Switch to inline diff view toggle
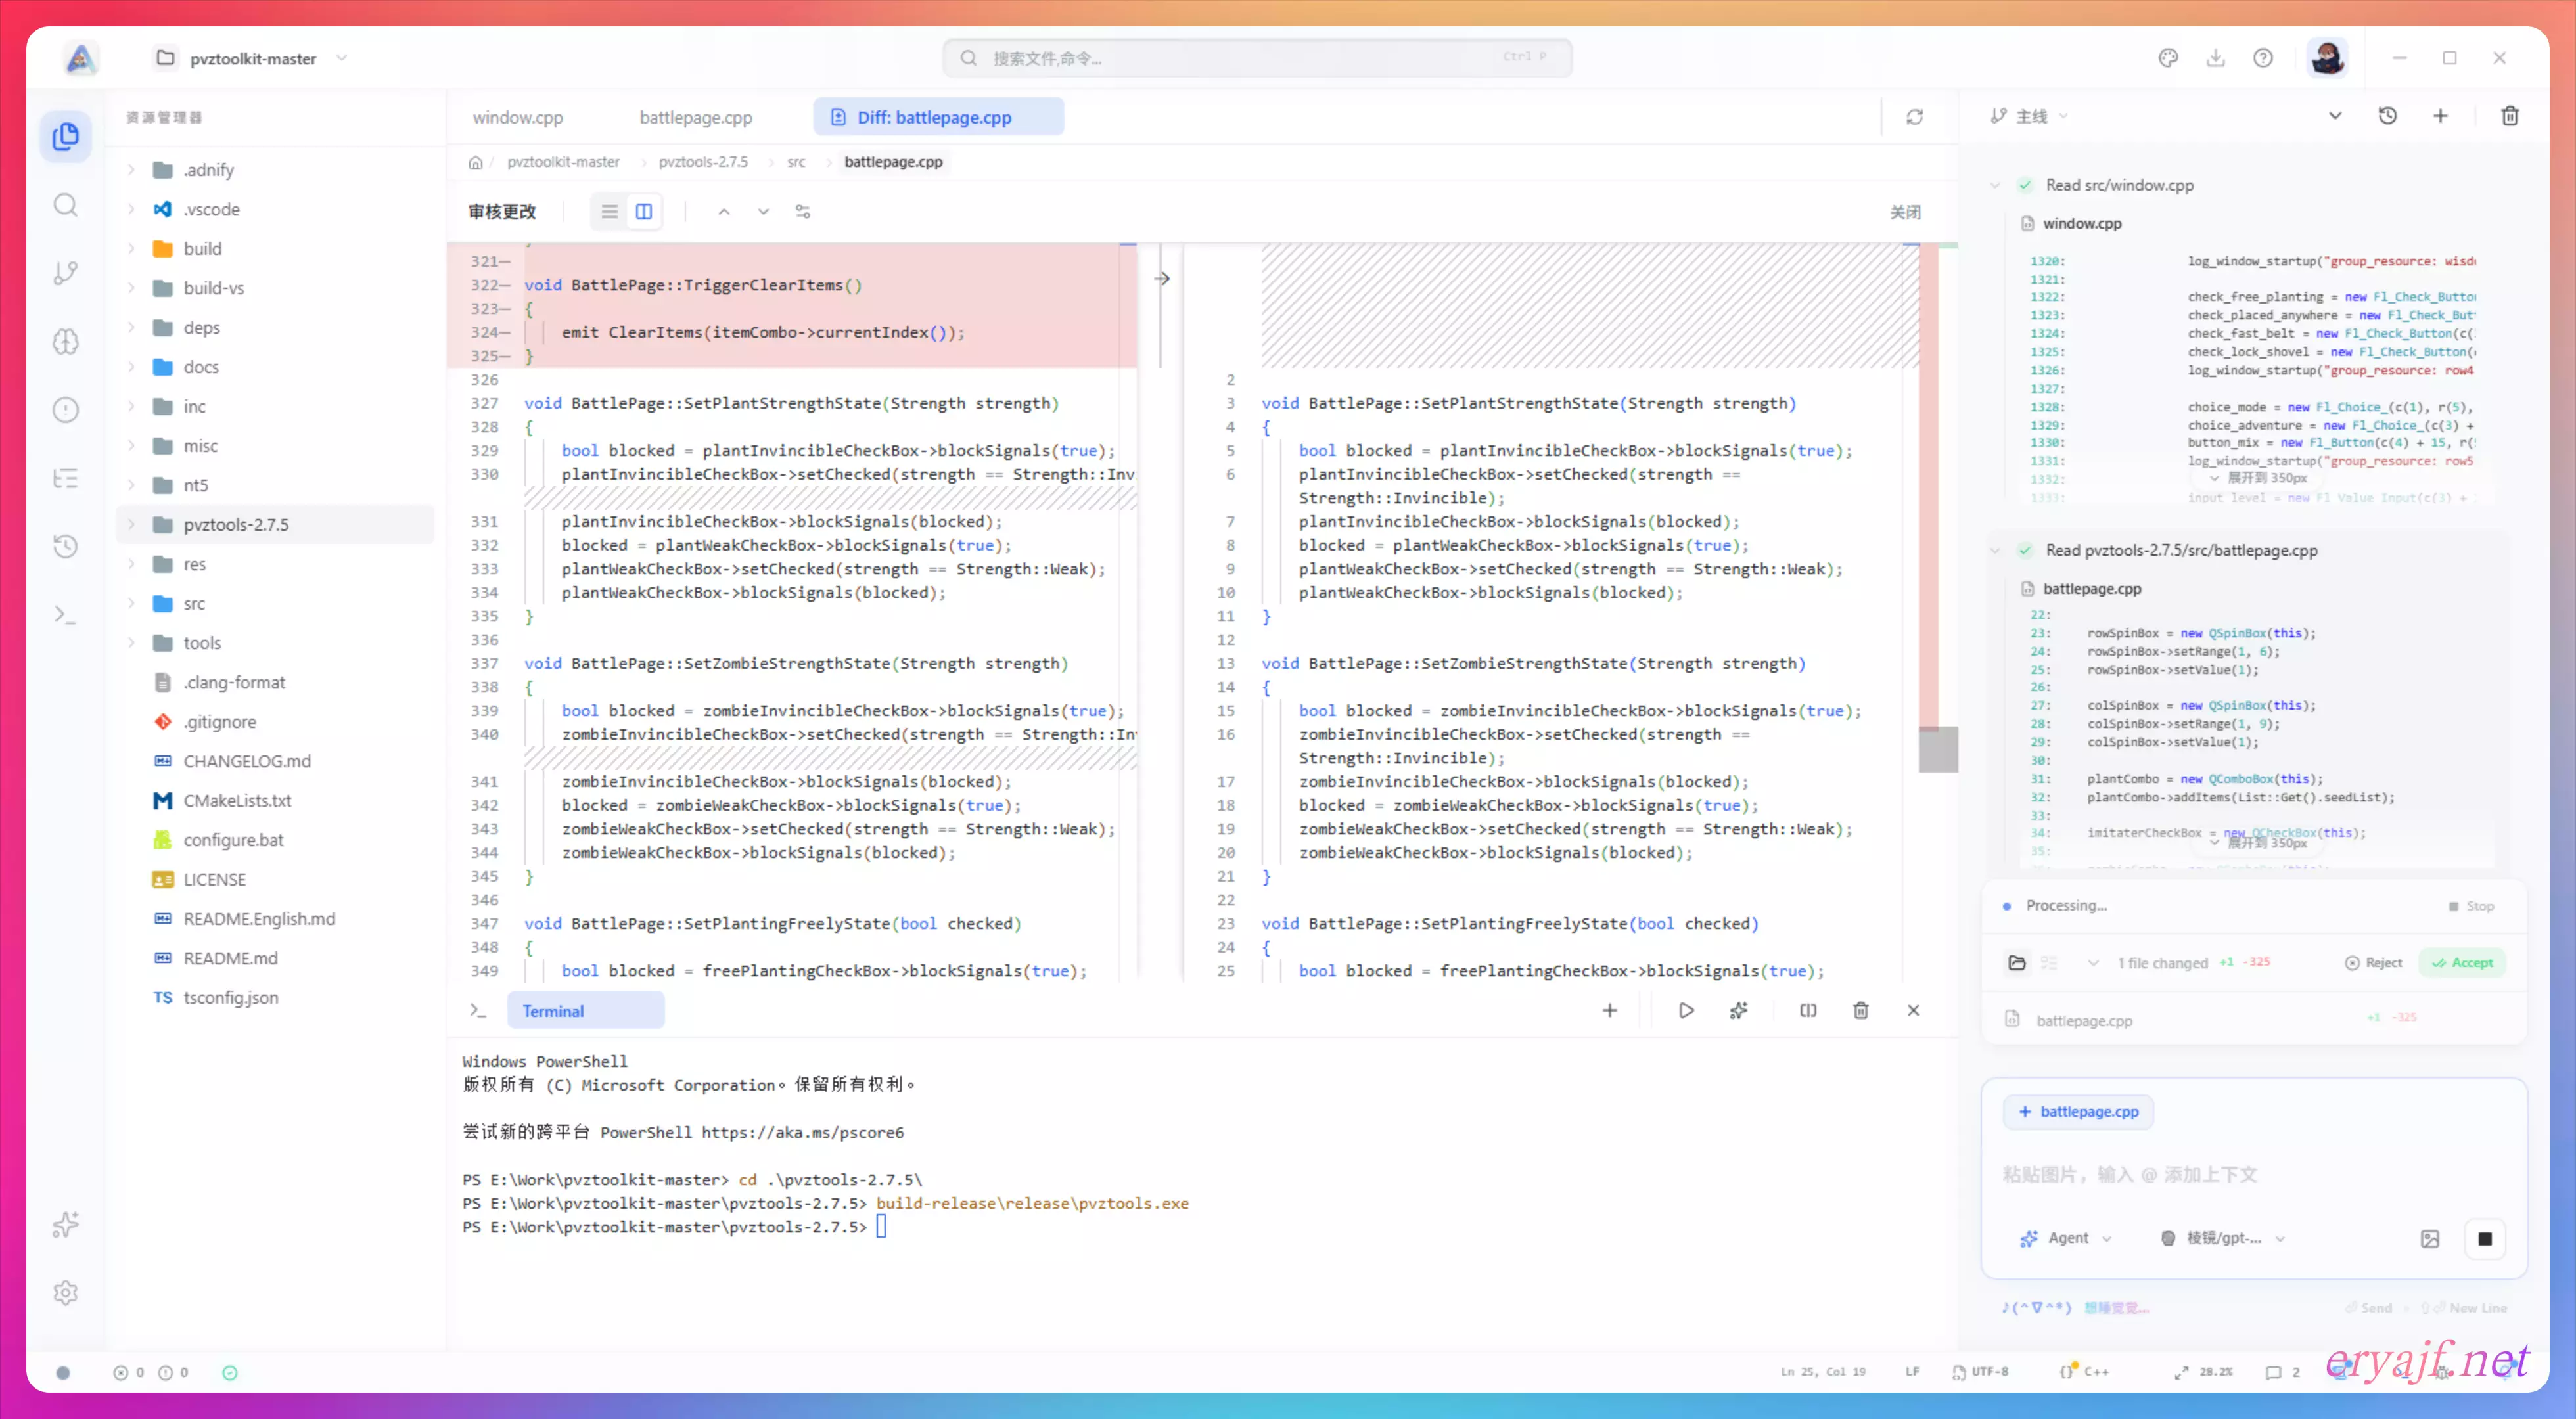 (609, 211)
